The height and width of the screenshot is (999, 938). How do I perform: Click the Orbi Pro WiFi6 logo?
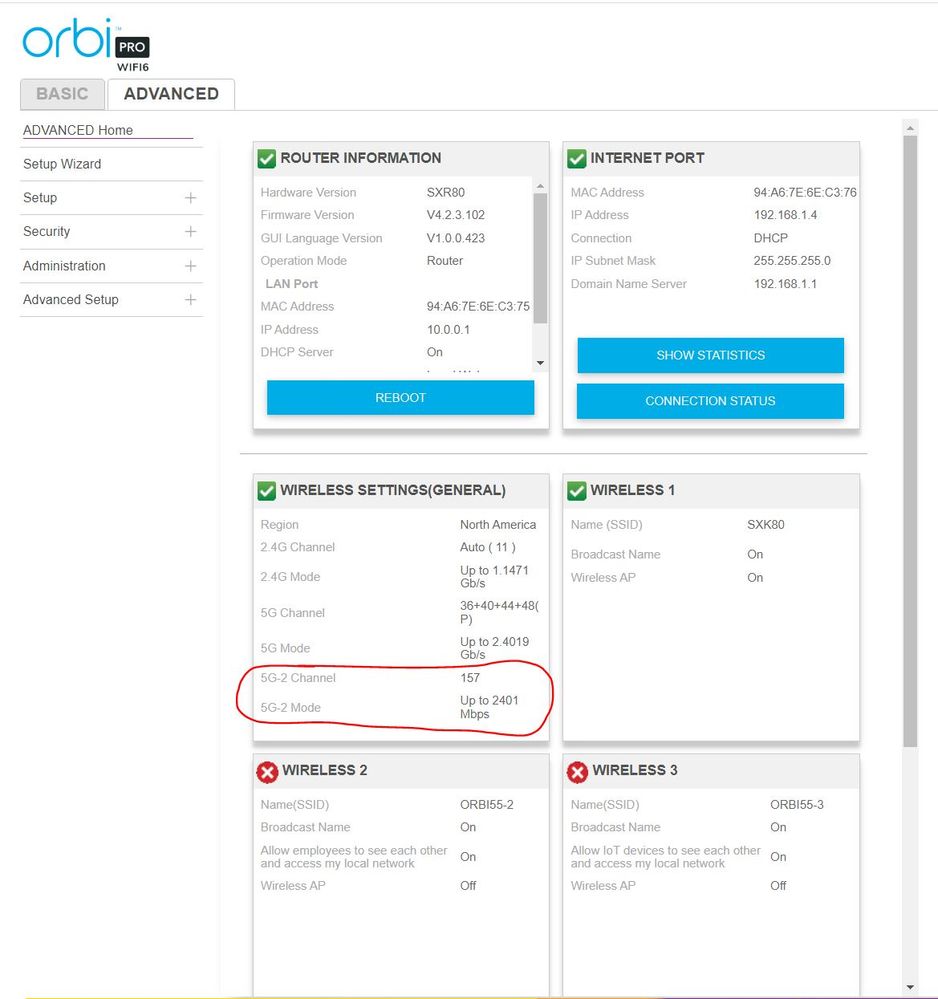[x=86, y=45]
